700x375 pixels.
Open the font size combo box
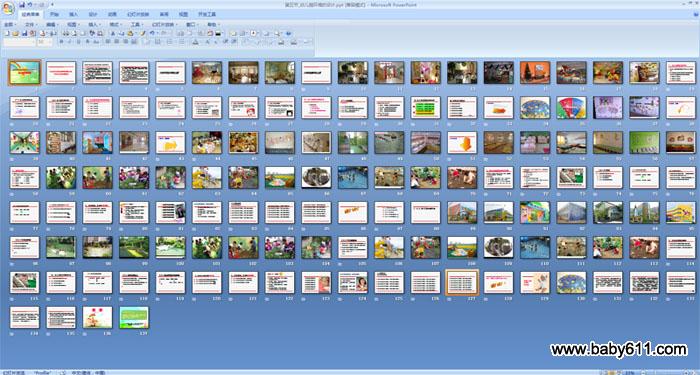[45, 42]
